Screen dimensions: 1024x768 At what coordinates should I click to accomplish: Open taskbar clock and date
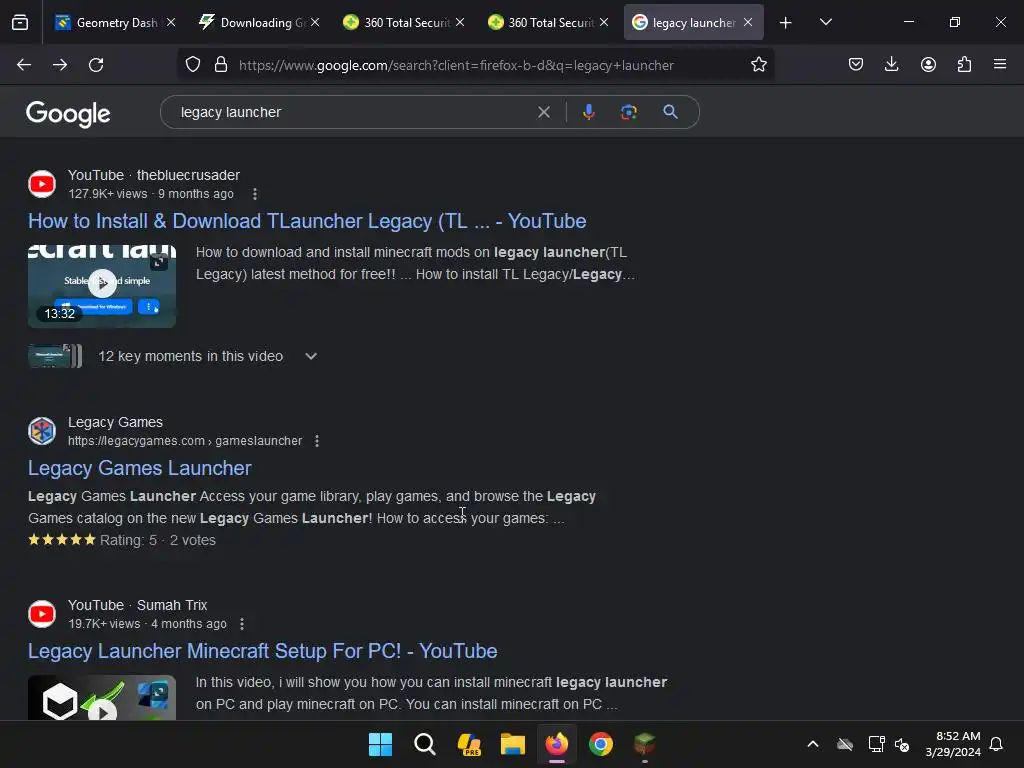953,744
